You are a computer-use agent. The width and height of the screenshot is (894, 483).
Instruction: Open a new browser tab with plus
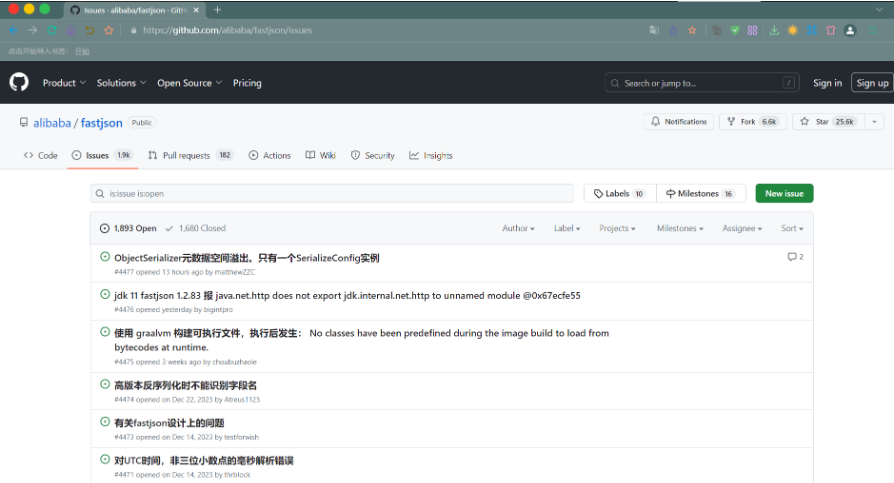click(217, 10)
